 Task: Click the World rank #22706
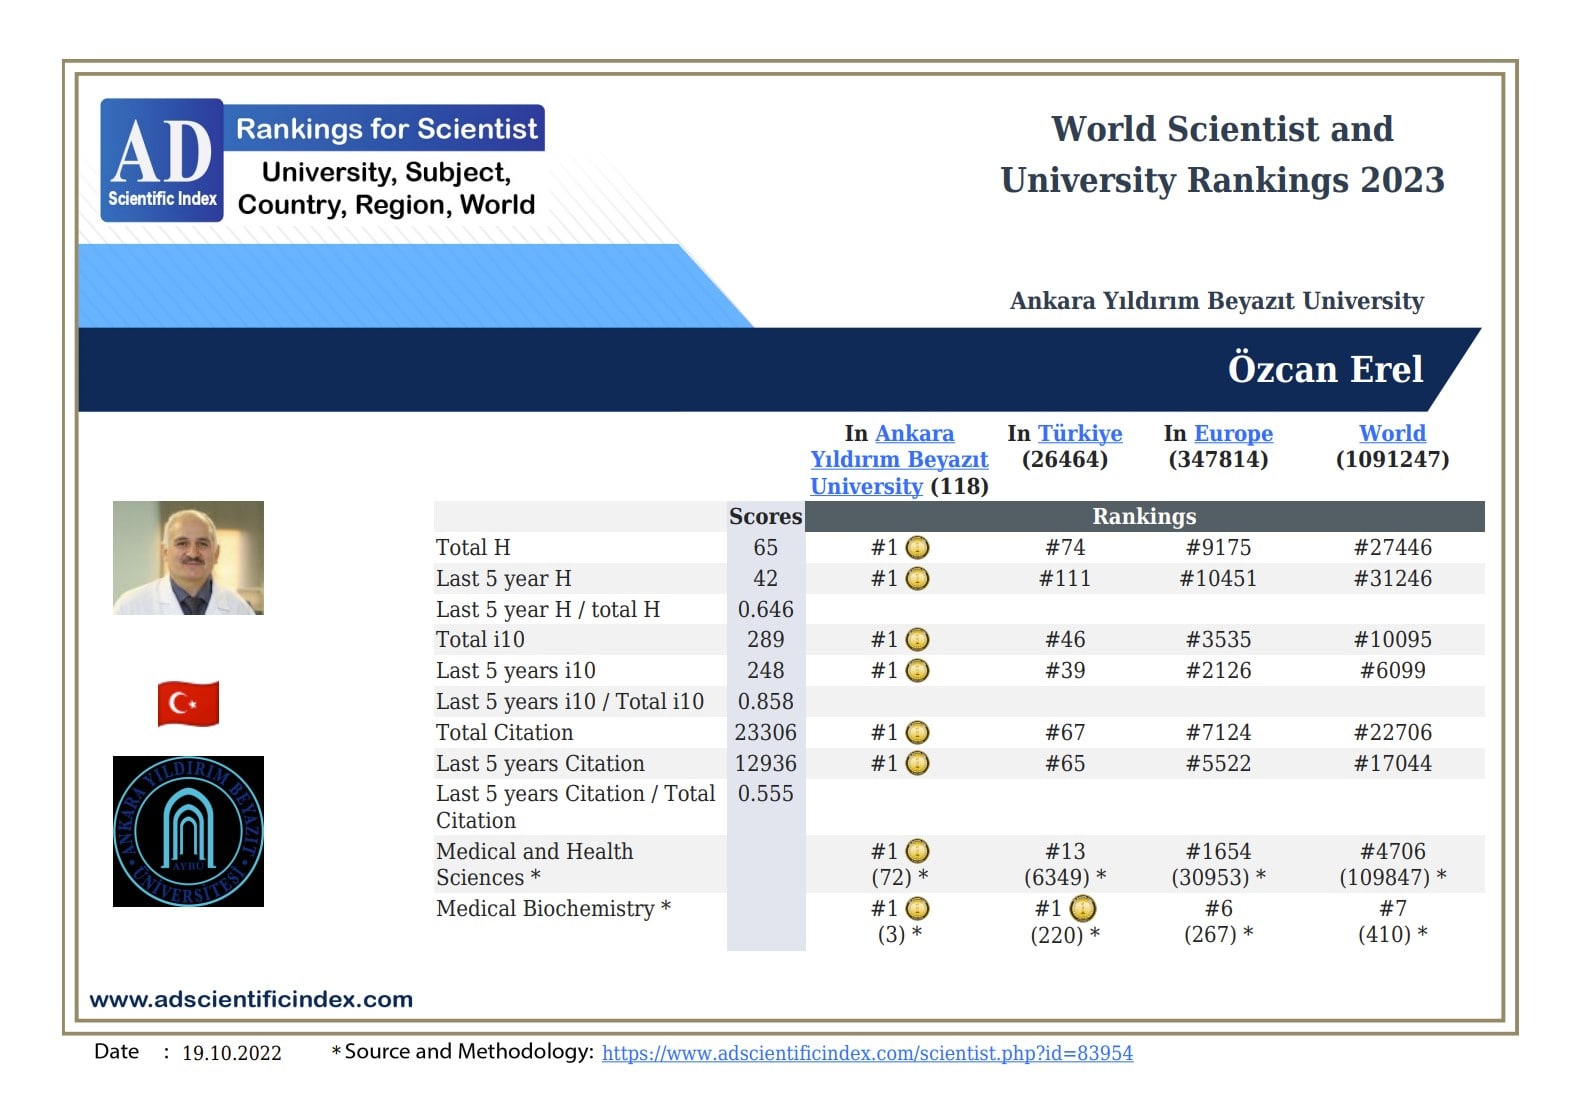(x=1392, y=733)
